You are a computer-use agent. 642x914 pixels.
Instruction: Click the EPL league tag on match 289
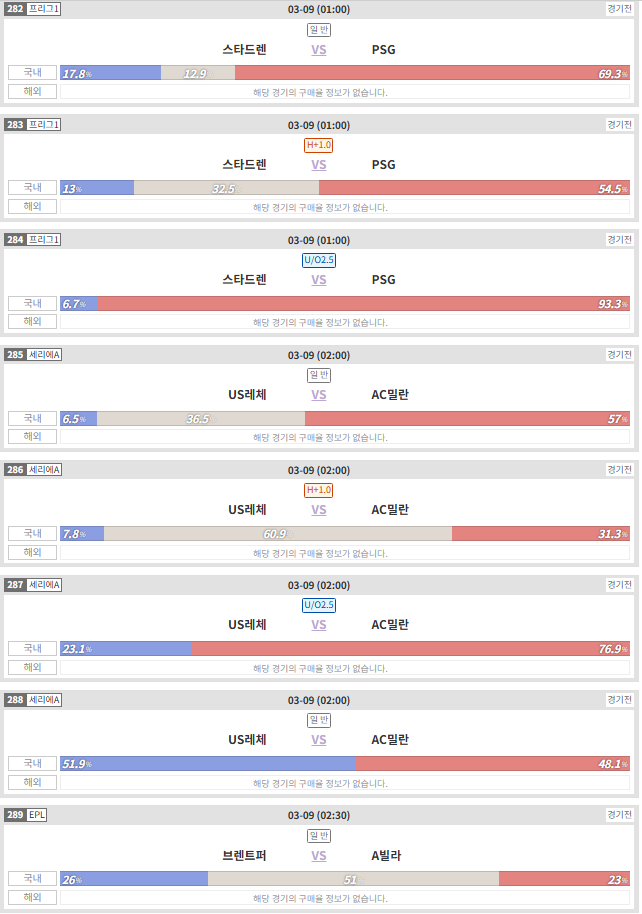[37, 815]
